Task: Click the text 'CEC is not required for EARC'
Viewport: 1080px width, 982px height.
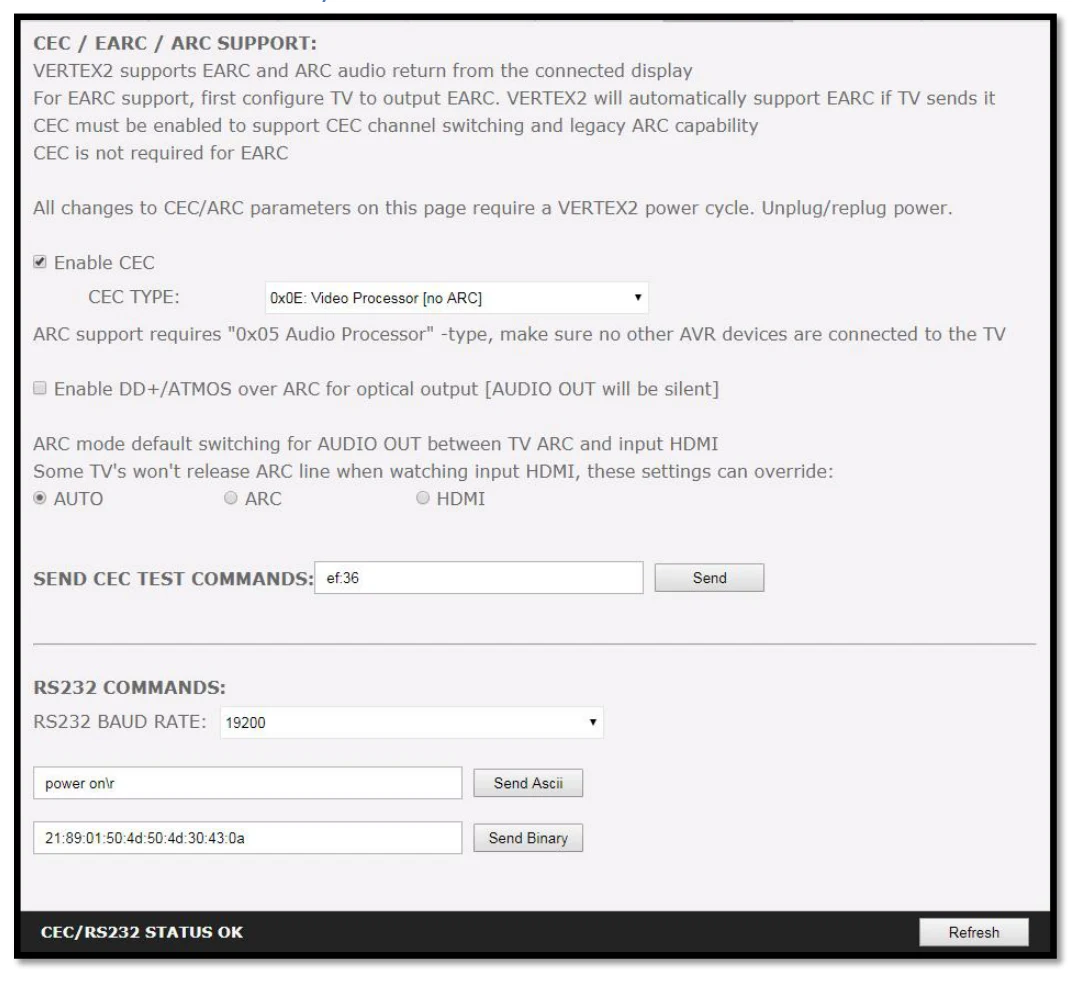Action: pos(160,153)
